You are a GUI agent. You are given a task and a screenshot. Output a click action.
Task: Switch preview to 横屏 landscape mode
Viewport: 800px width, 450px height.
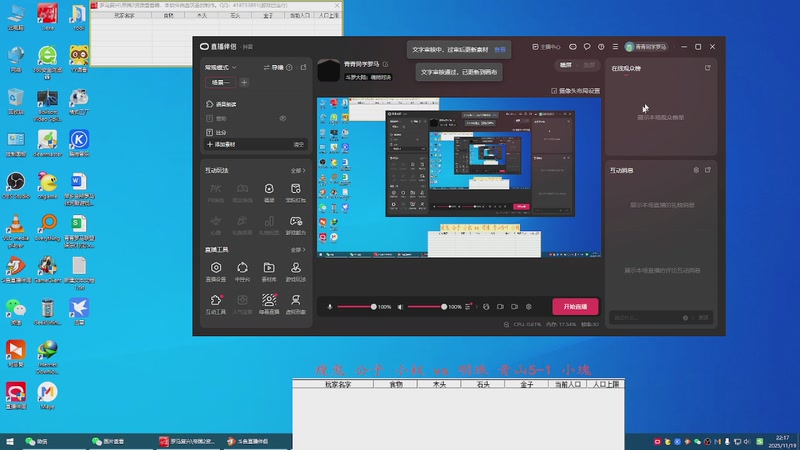pyautogui.click(x=566, y=65)
